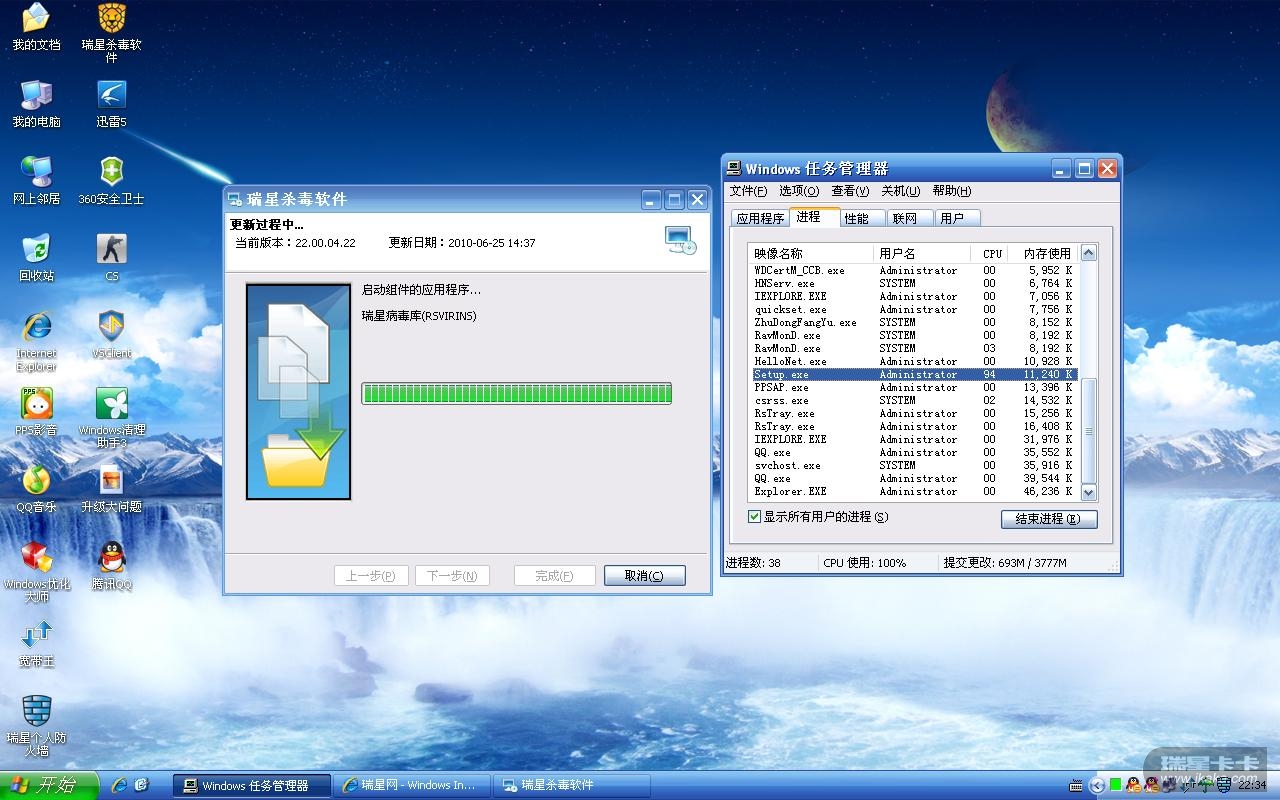This screenshot has width=1280, height=800.
Task: Open the 开始 Start menu button
Action: [x=49, y=785]
